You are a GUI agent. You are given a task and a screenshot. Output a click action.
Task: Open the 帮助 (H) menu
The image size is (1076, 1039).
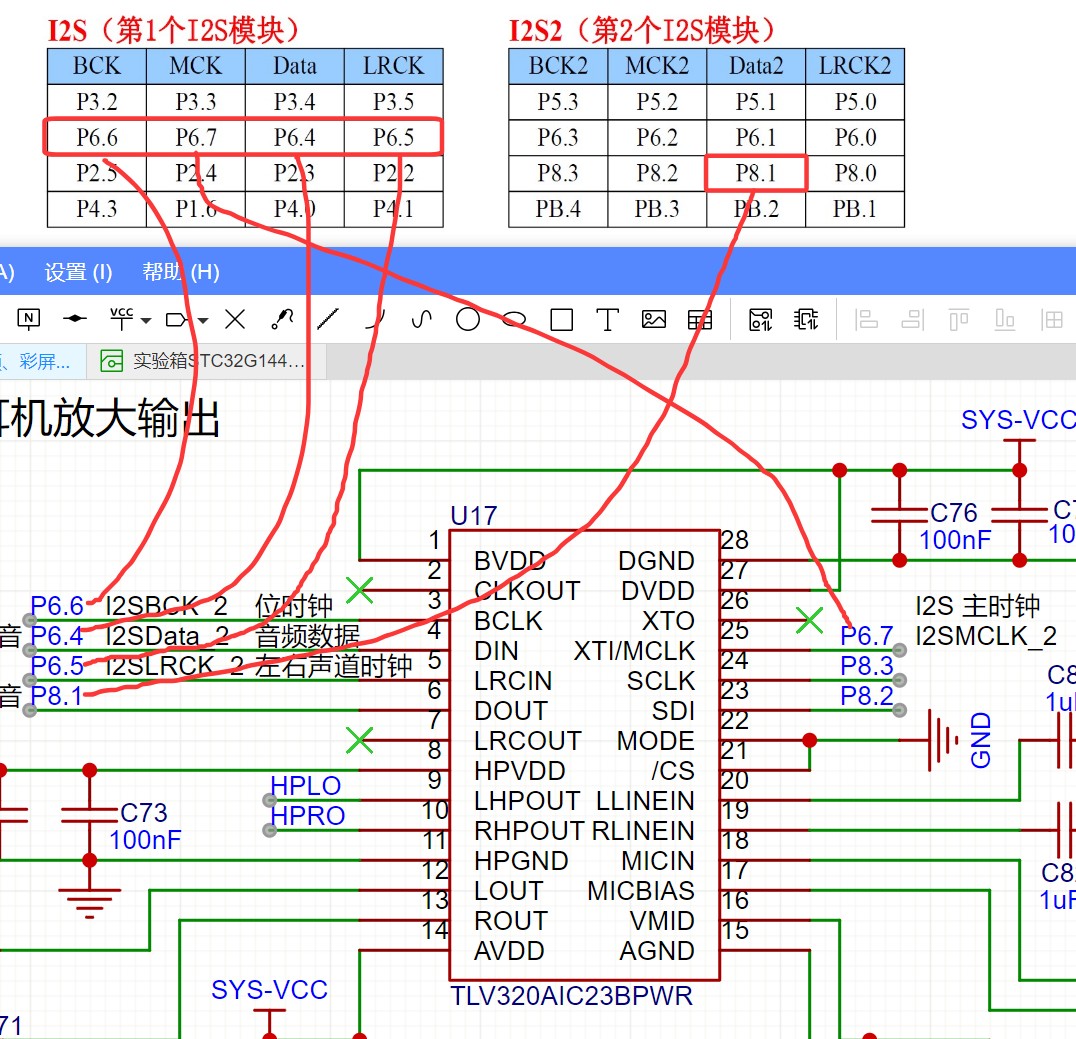coord(180,272)
